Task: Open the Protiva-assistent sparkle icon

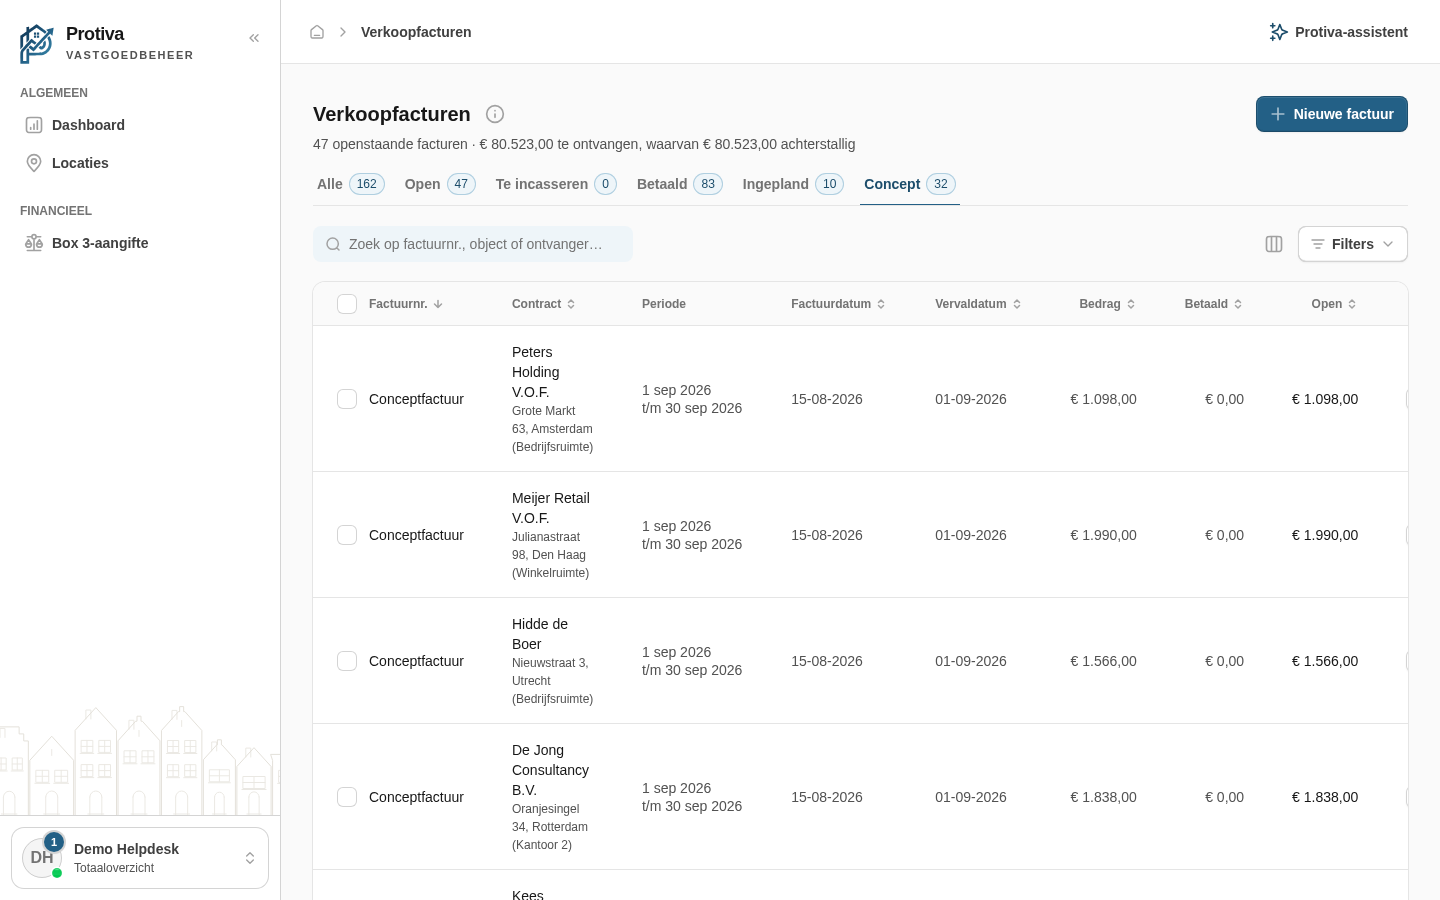Action: pyautogui.click(x=1278, y=32)
